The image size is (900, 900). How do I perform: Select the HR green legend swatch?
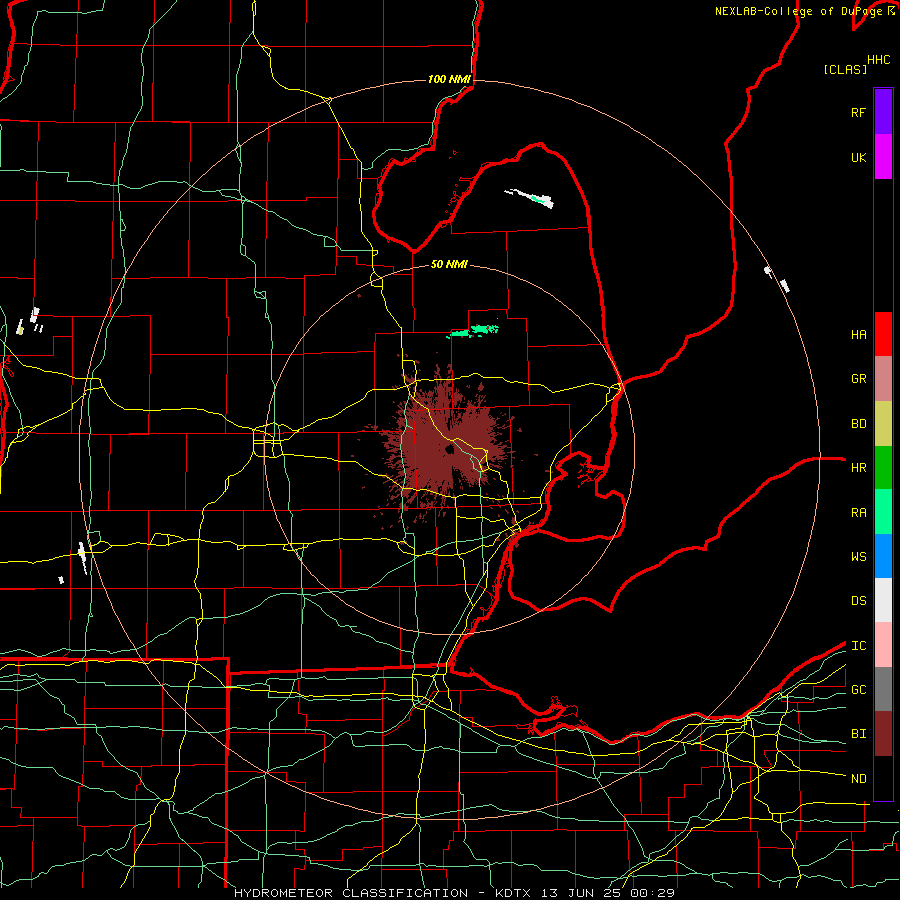(x=883, y=468)
